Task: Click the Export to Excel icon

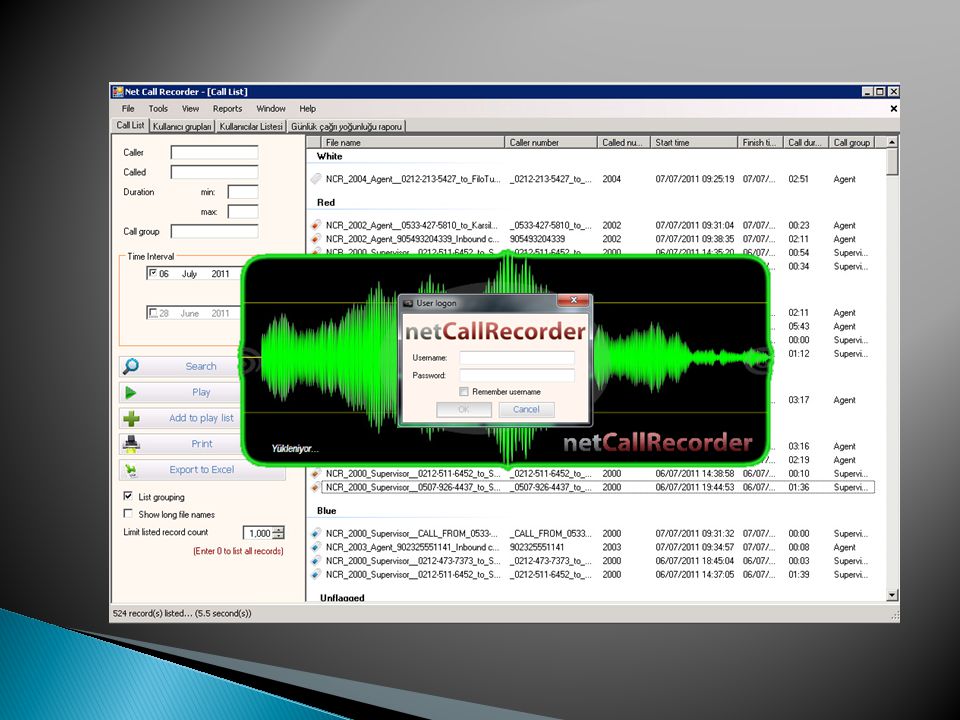Action: click(x=131, y=470)
